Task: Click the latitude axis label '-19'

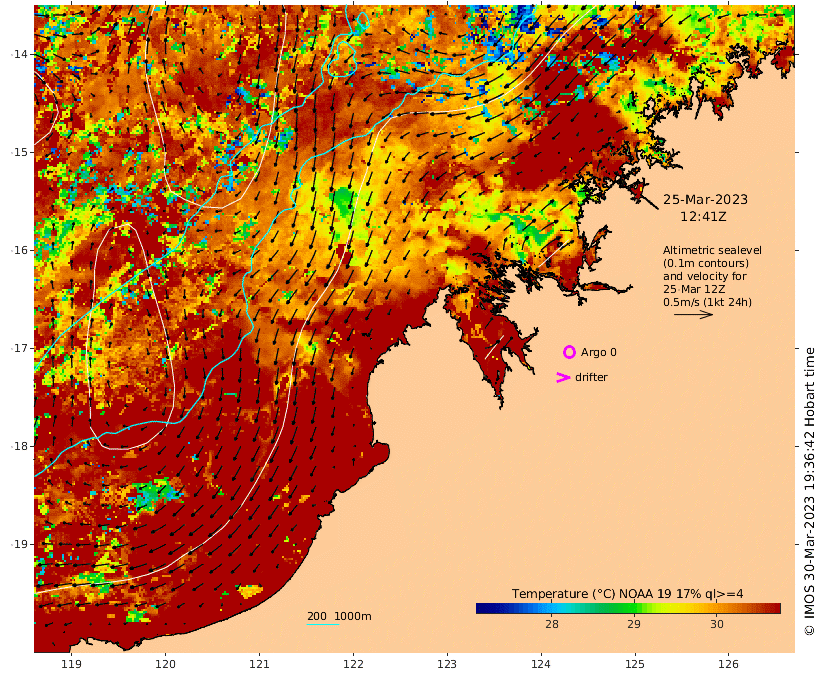Action: pyautogui.click(x=19, y=544)
